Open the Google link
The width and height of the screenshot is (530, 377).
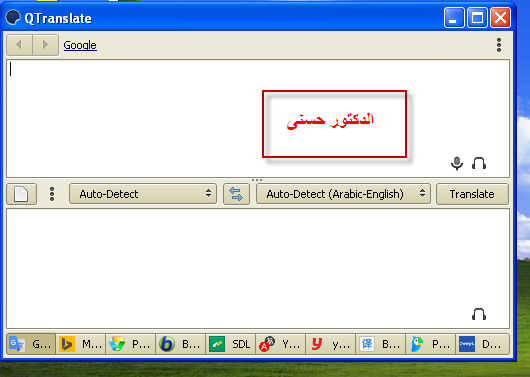click(x=80, y=45)
